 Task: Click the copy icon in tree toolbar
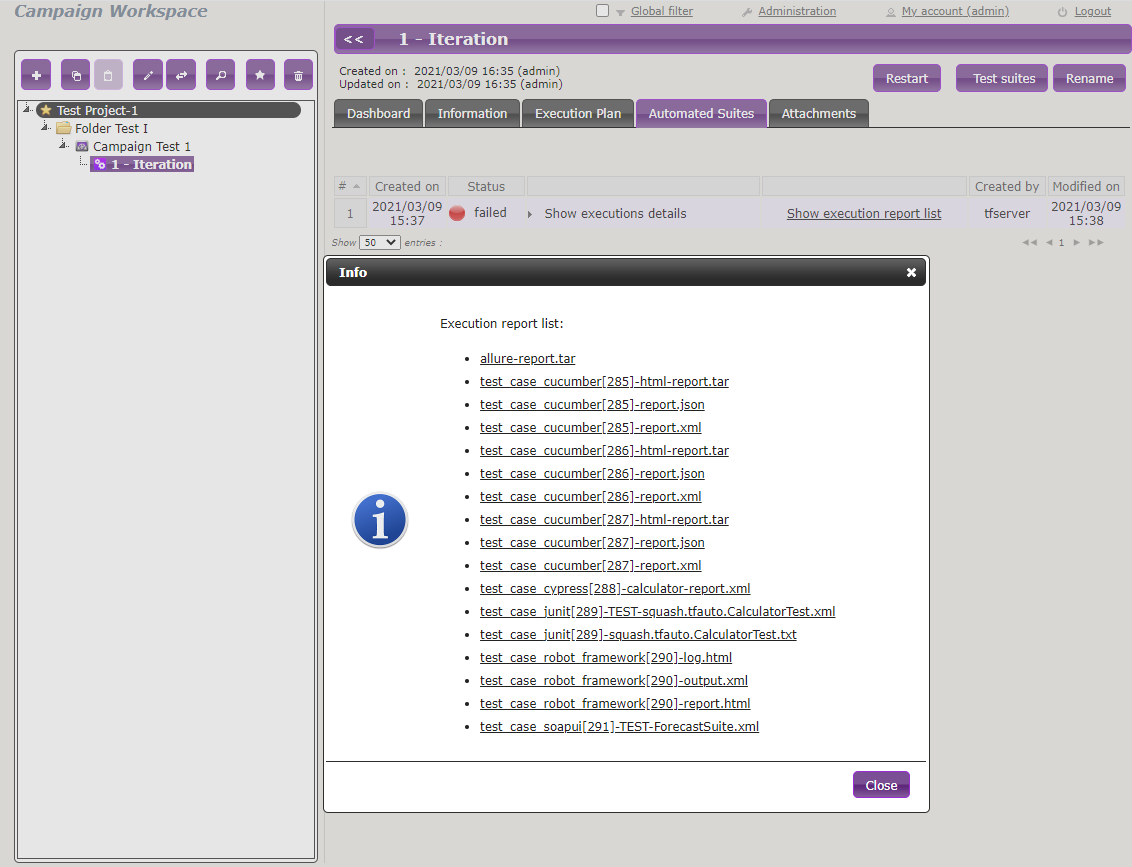76,75
